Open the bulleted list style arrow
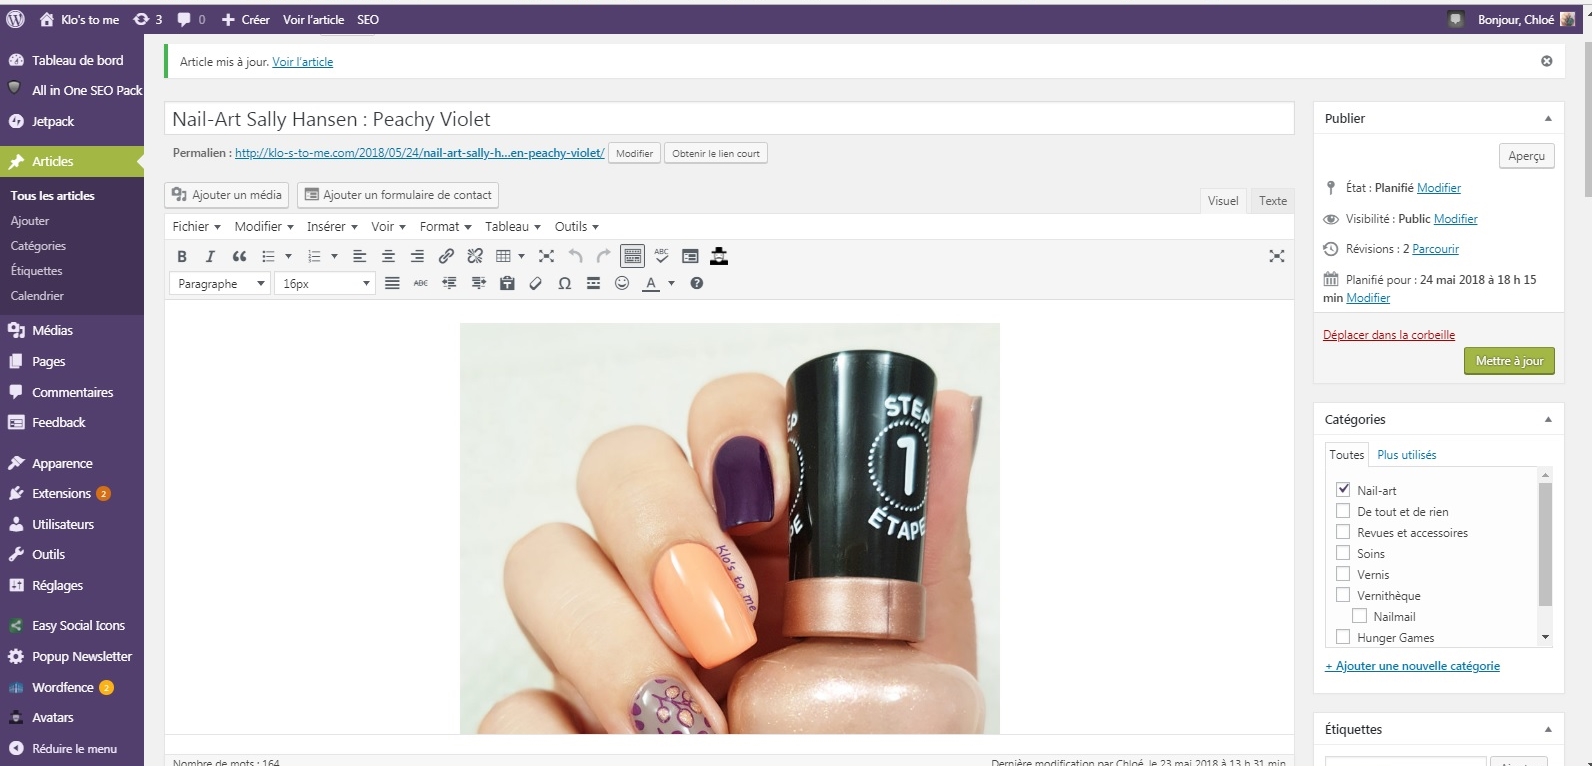The image size is (1592, 766). click(x=288, y=257)
